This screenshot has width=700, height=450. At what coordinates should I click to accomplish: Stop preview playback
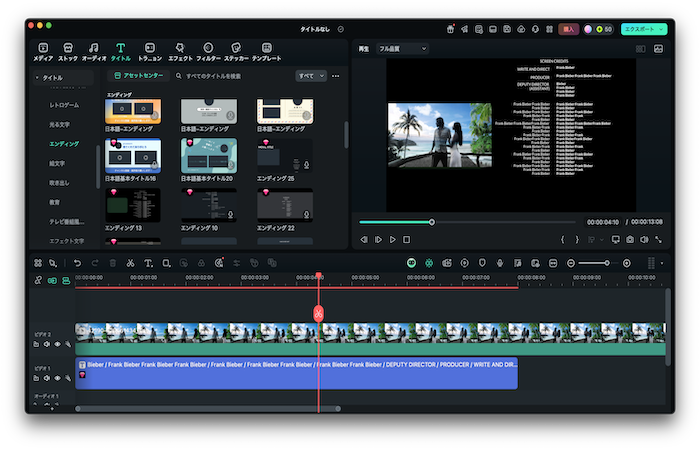pyautogui.click(x=406, y=240)
